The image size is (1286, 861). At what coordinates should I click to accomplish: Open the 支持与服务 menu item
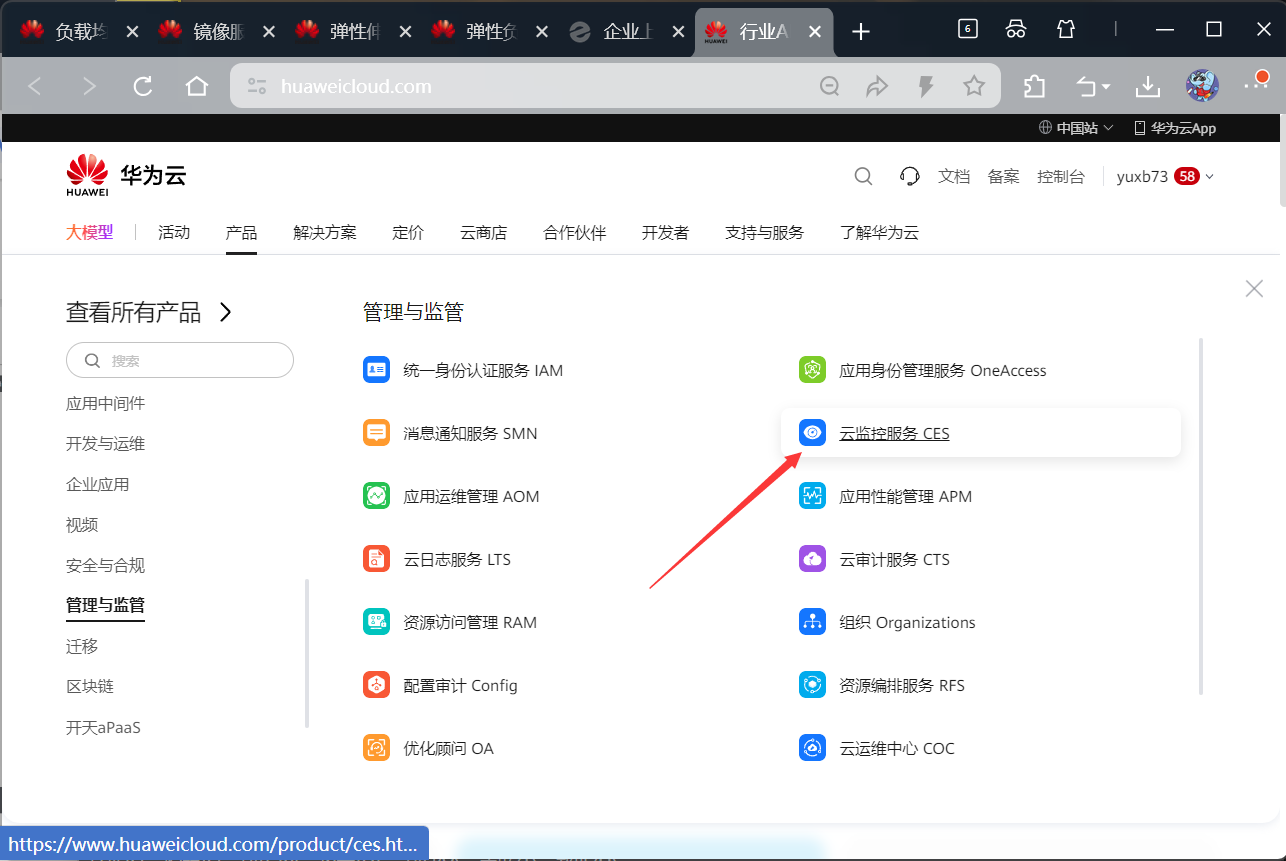pos(764,232)
